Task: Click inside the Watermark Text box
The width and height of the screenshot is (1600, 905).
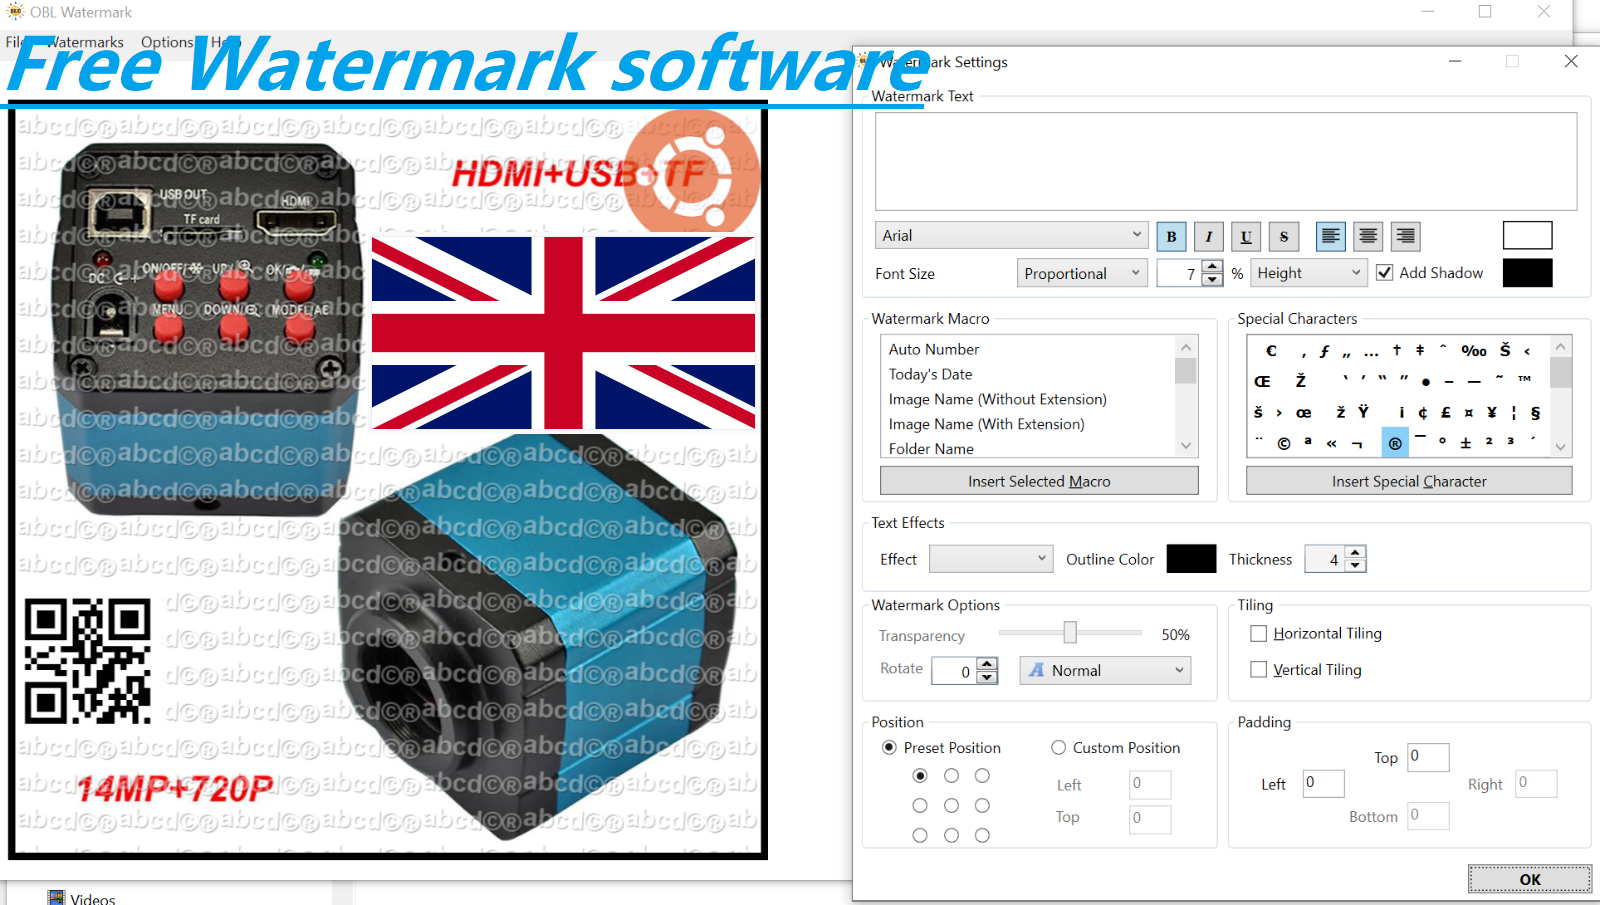Action: pyautogui.click(x=1226, y=161)
